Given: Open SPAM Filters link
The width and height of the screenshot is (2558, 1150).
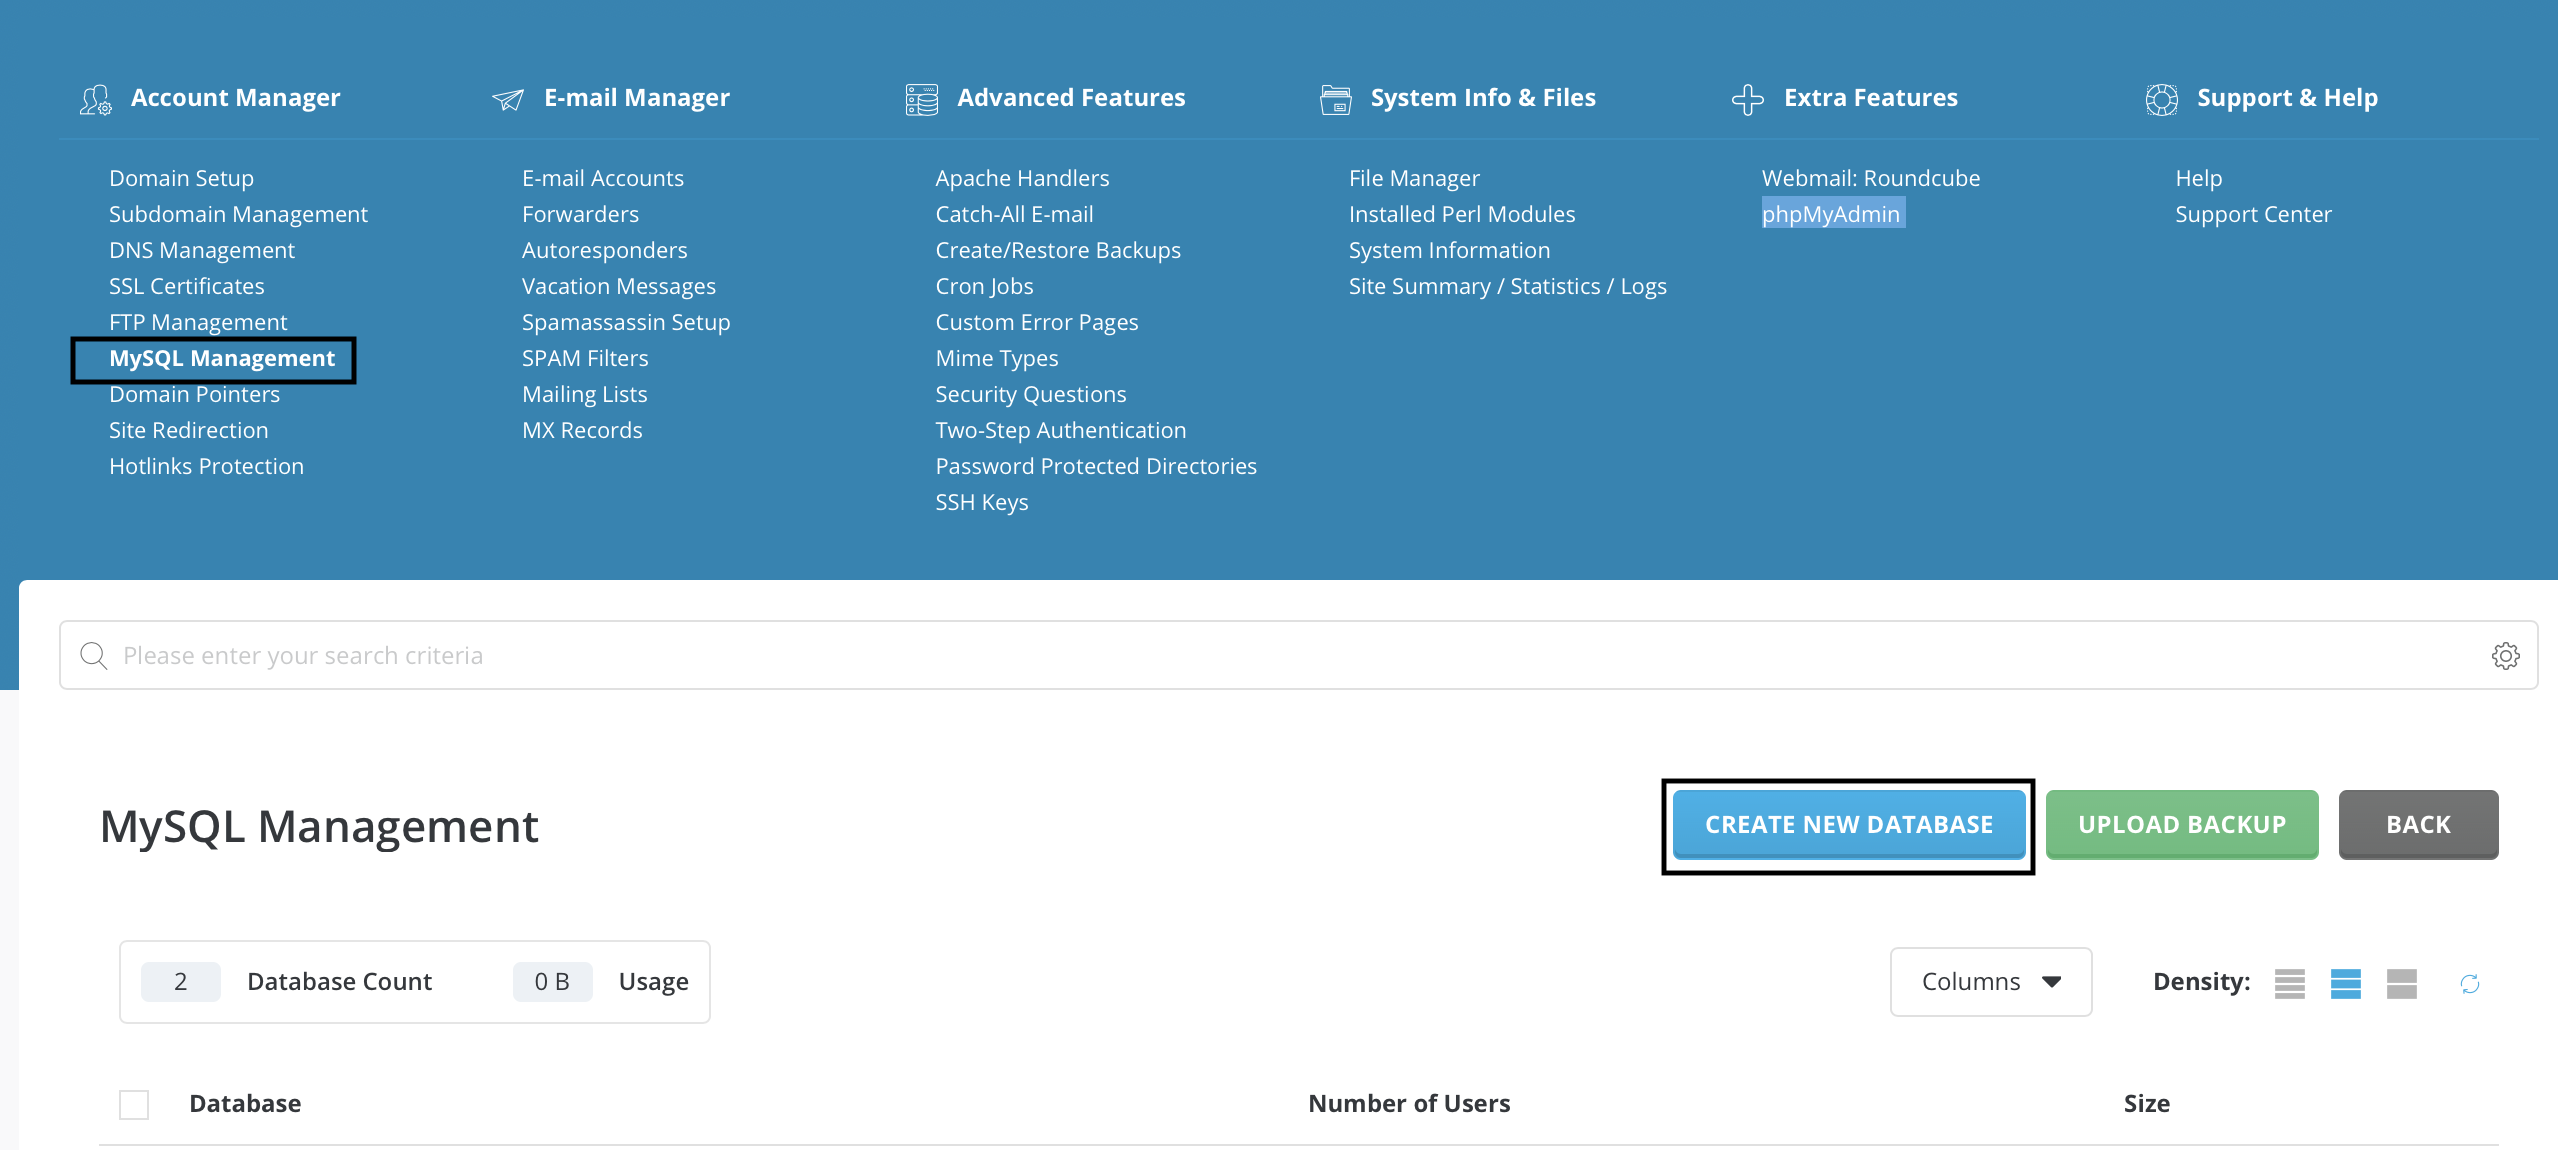Looking at the screenshot, I should click(585, 358).
